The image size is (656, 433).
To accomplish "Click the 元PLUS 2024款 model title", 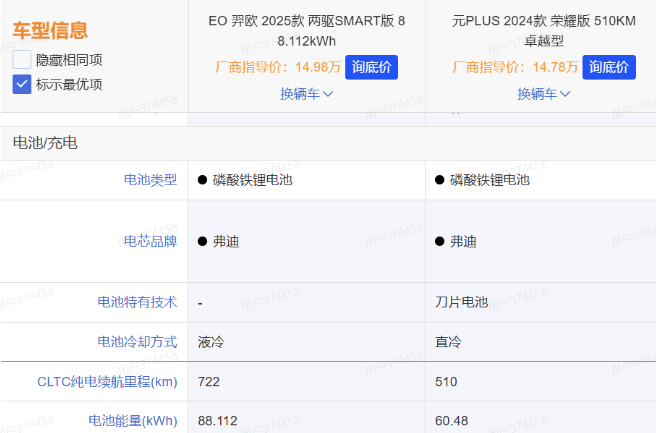I will pos(544,31).
